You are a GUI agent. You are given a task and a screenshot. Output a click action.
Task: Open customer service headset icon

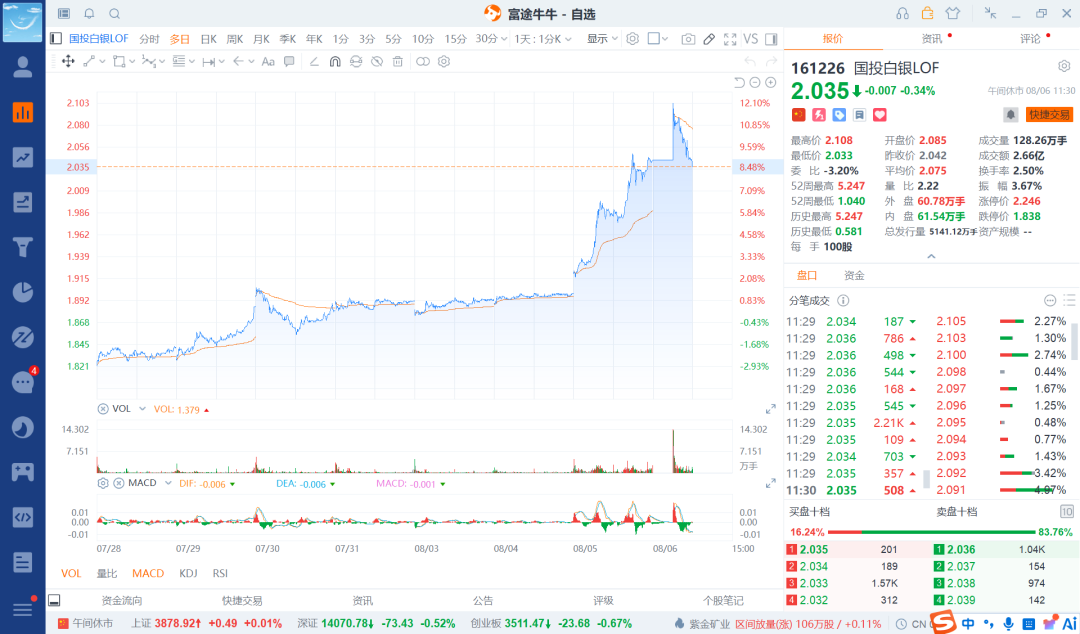pos(902,13)
